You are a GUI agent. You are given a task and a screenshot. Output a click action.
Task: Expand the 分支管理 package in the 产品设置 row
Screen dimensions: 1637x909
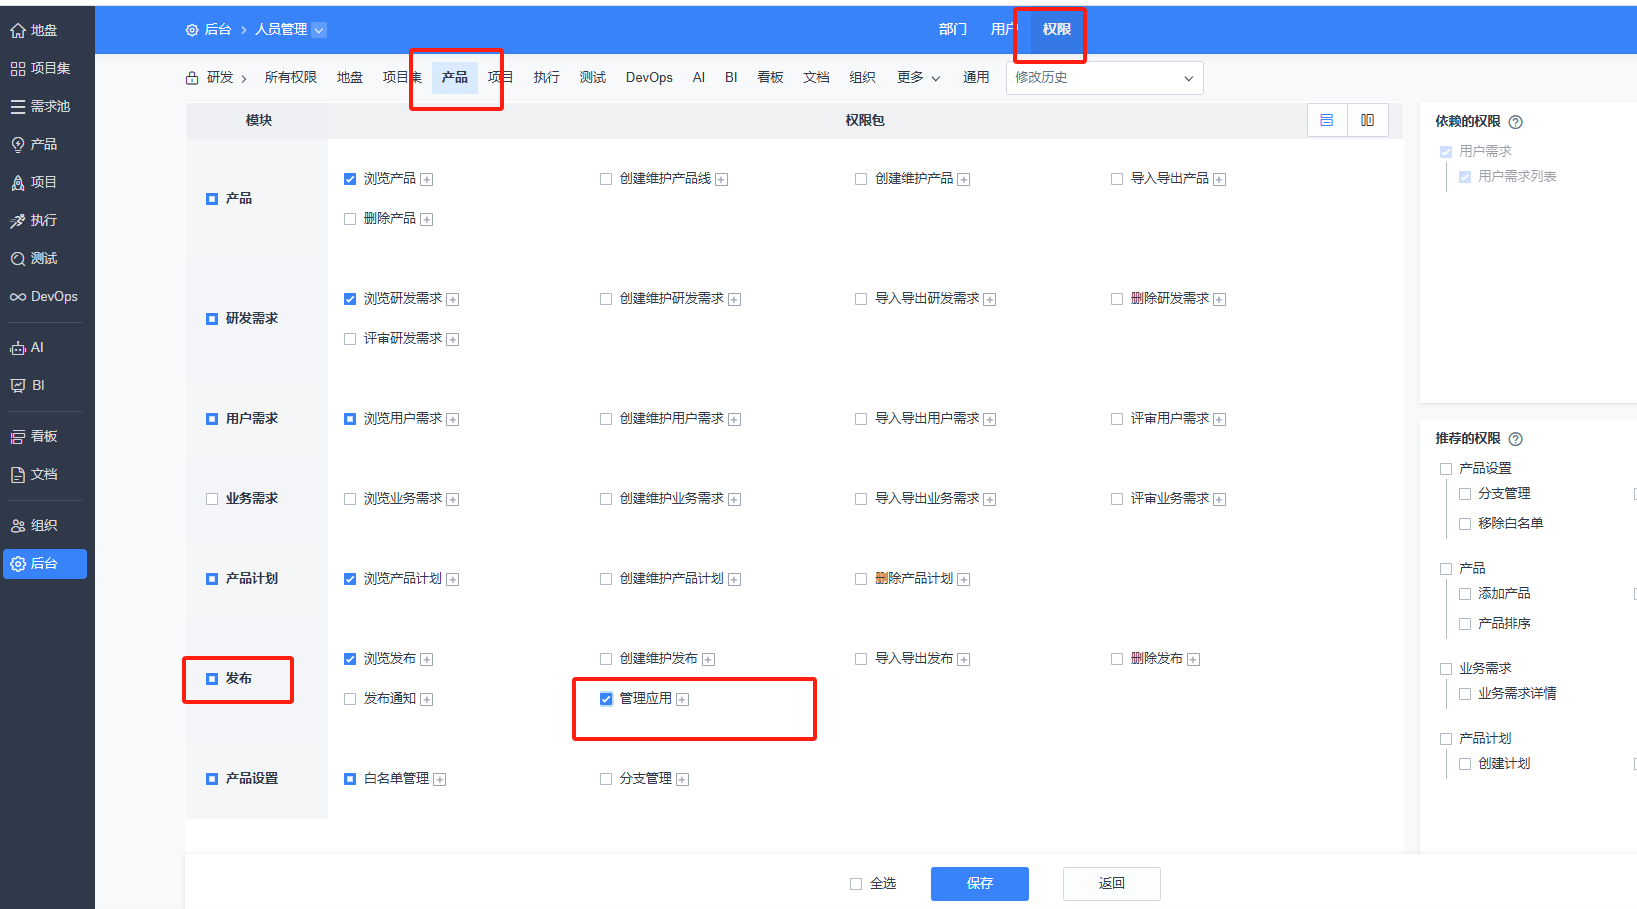point(683,780)
